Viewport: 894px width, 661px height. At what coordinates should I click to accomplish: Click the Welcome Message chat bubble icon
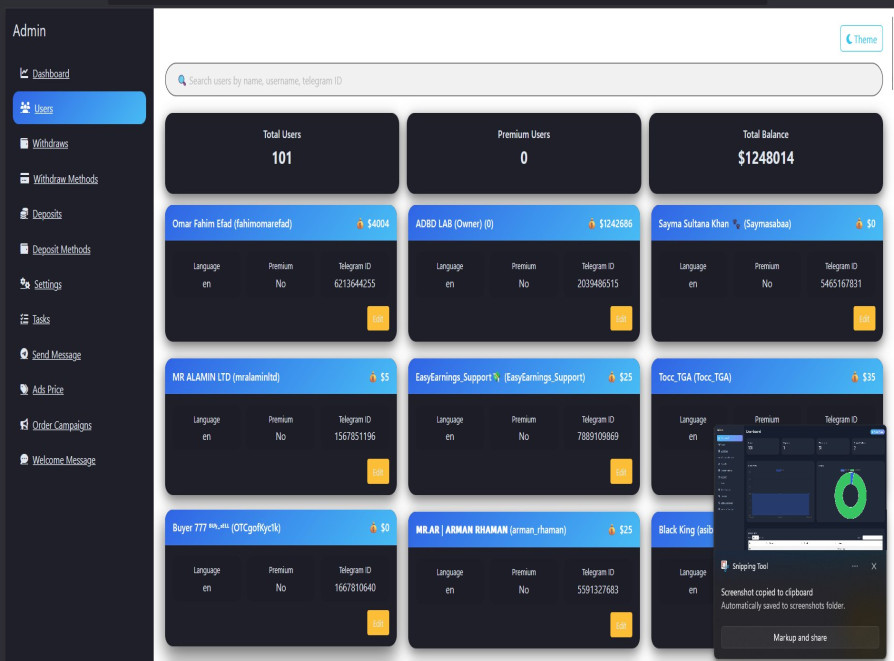(x=24, y=460)
